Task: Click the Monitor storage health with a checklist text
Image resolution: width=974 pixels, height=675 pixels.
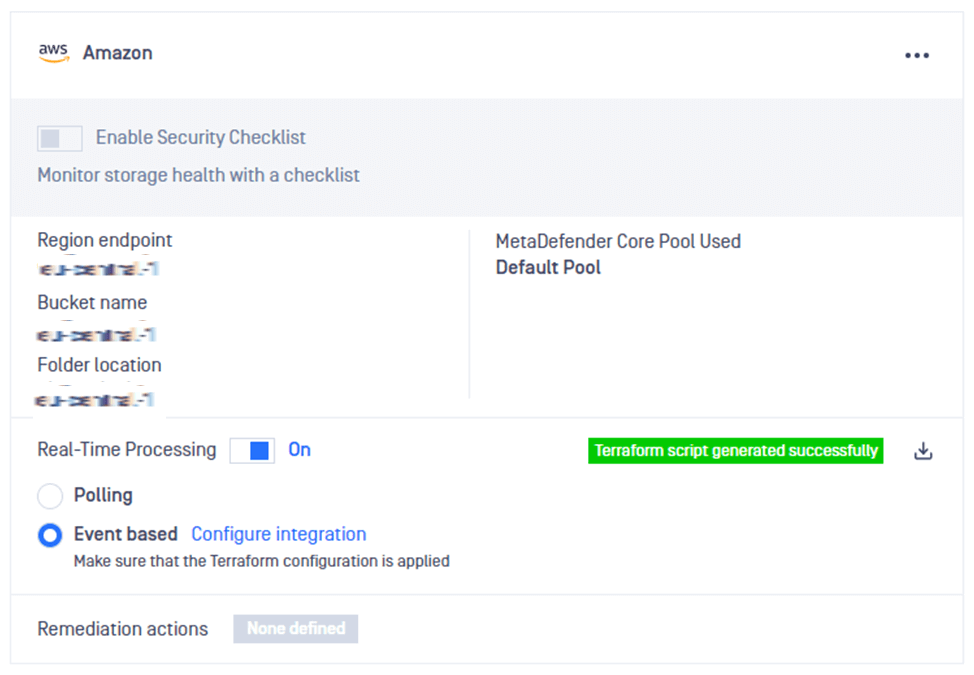Action: (x=199, y=176)
